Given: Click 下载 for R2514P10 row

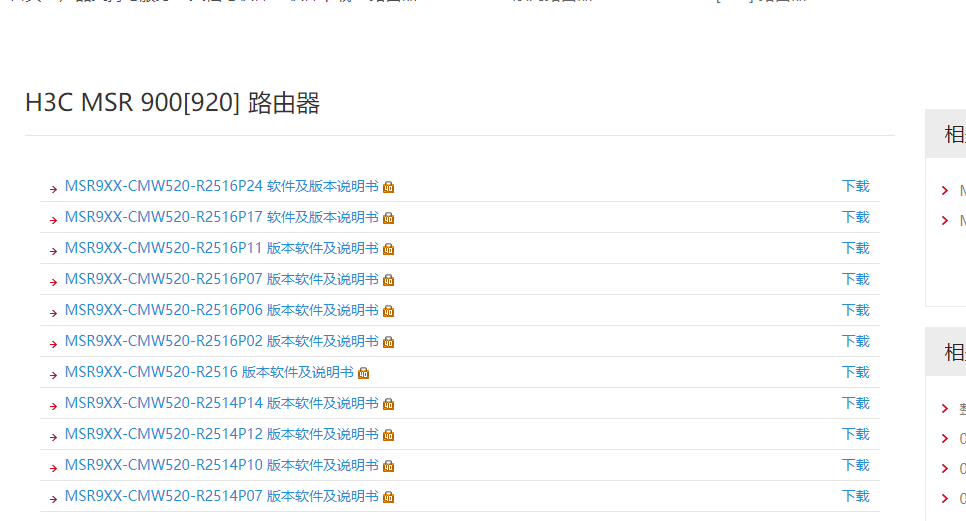Looking at the screenshot, I should tap(856, 465).
